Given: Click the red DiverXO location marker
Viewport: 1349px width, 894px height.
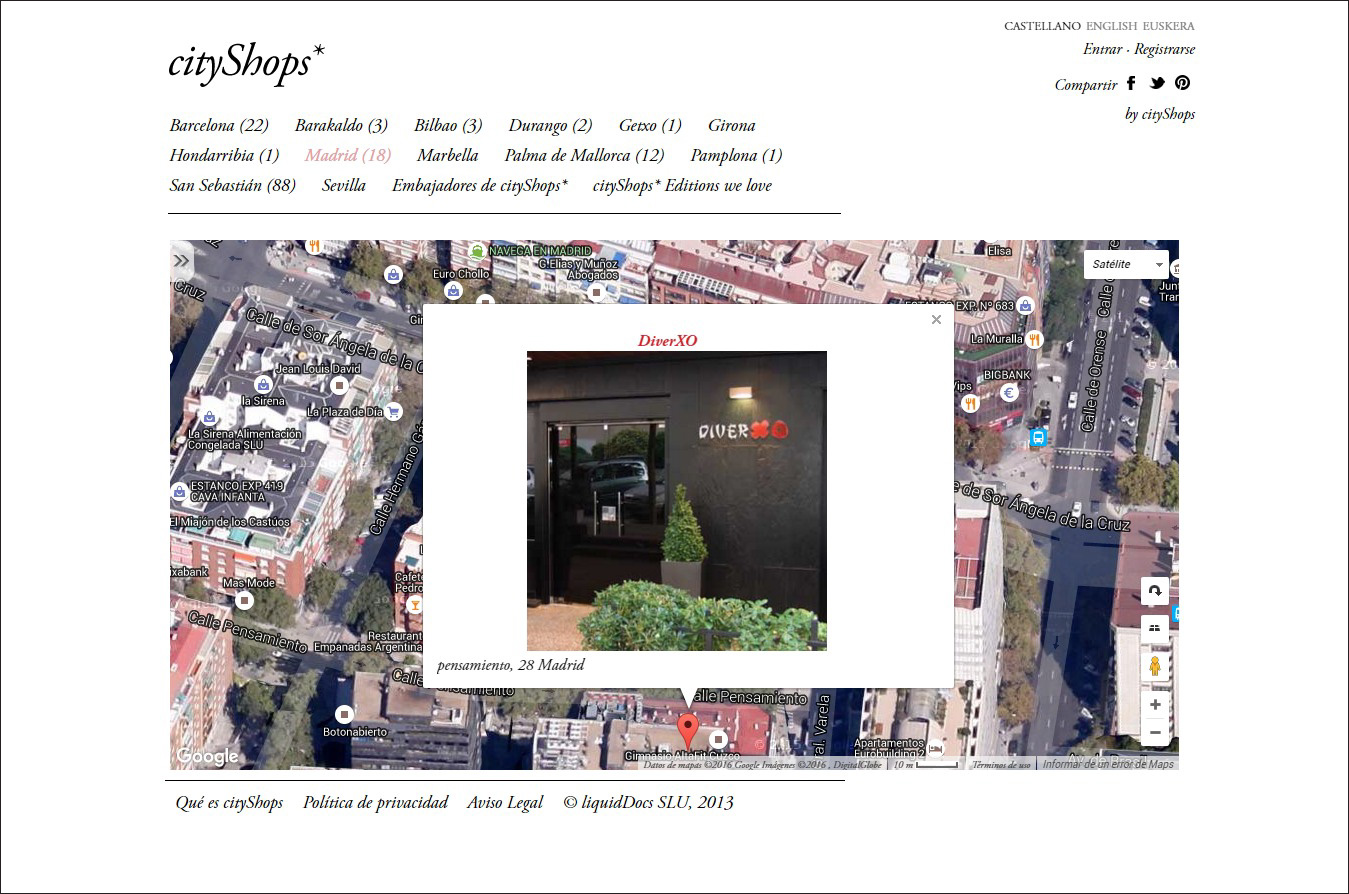Looking at the screenshot, I should coord(687,731).
